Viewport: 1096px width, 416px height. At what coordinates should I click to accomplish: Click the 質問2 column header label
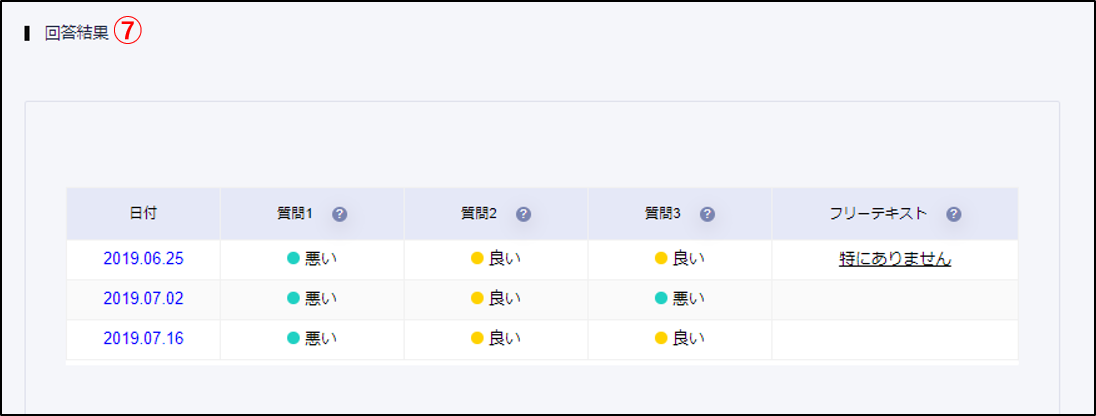479,214
